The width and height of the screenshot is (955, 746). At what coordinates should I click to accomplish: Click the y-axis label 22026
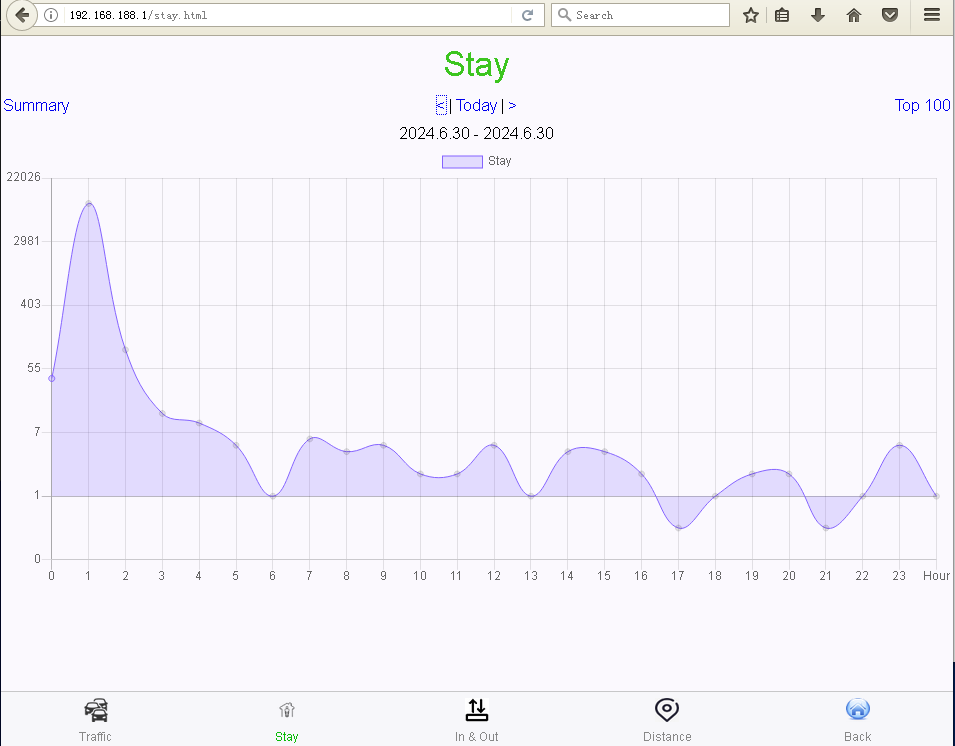tap(24, 177)
